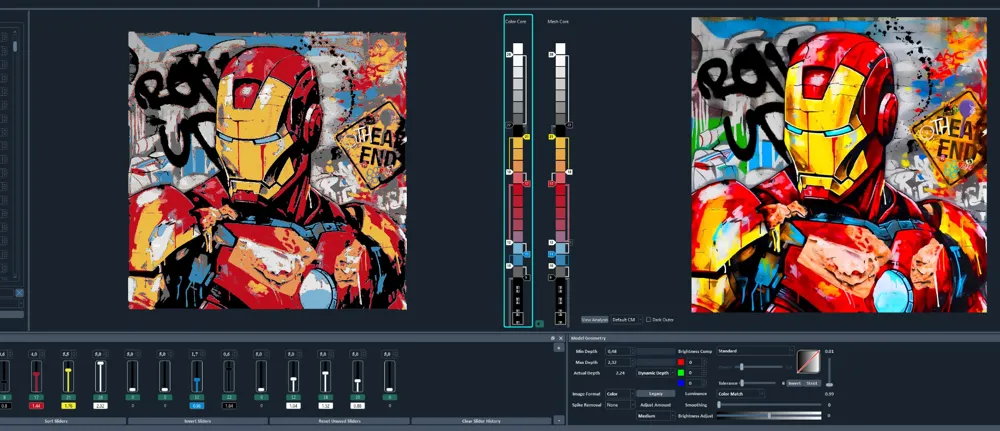This screenshot has height=431, width=1000.
Task: Click the blue slider value box 0.96
Action: 197,405
